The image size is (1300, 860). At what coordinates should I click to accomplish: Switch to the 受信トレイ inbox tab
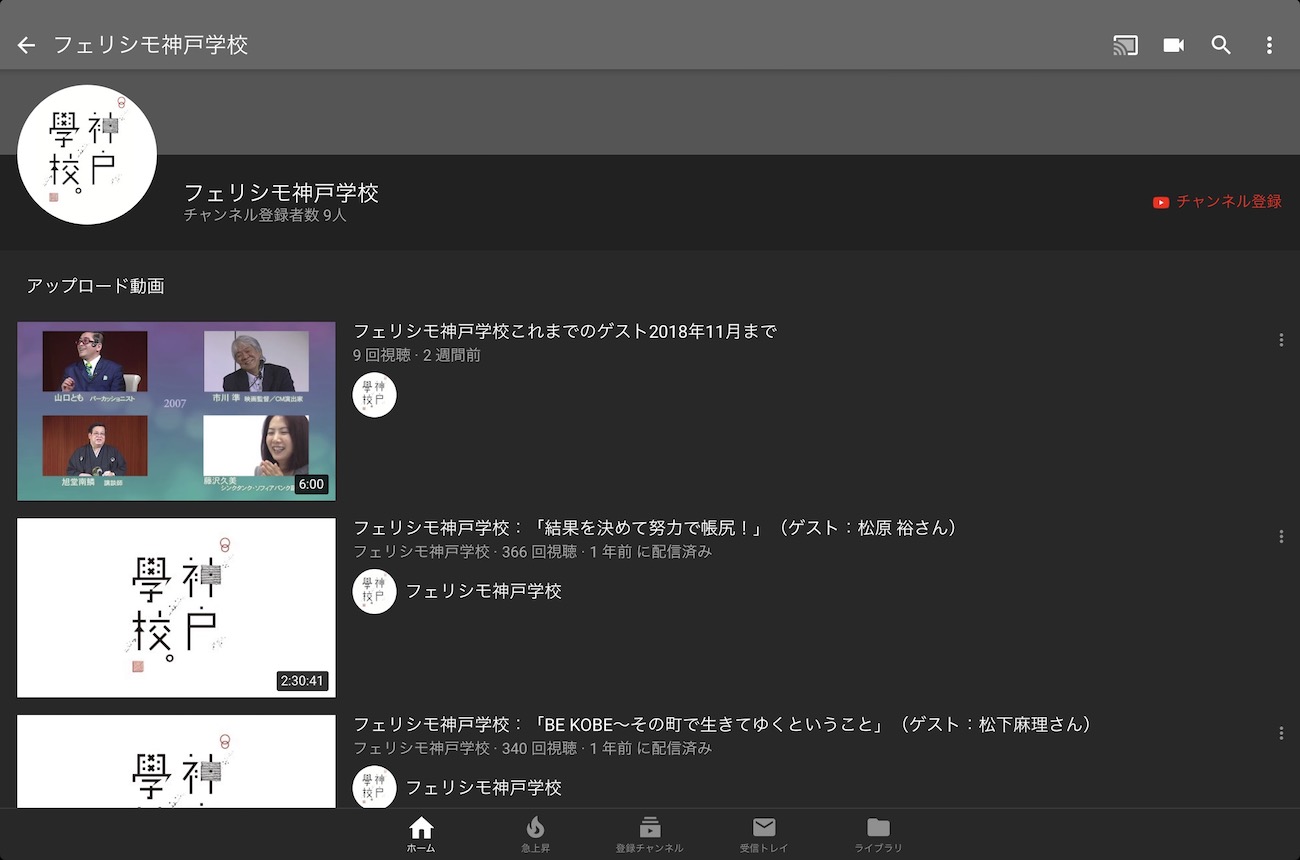tap(764, 835)
